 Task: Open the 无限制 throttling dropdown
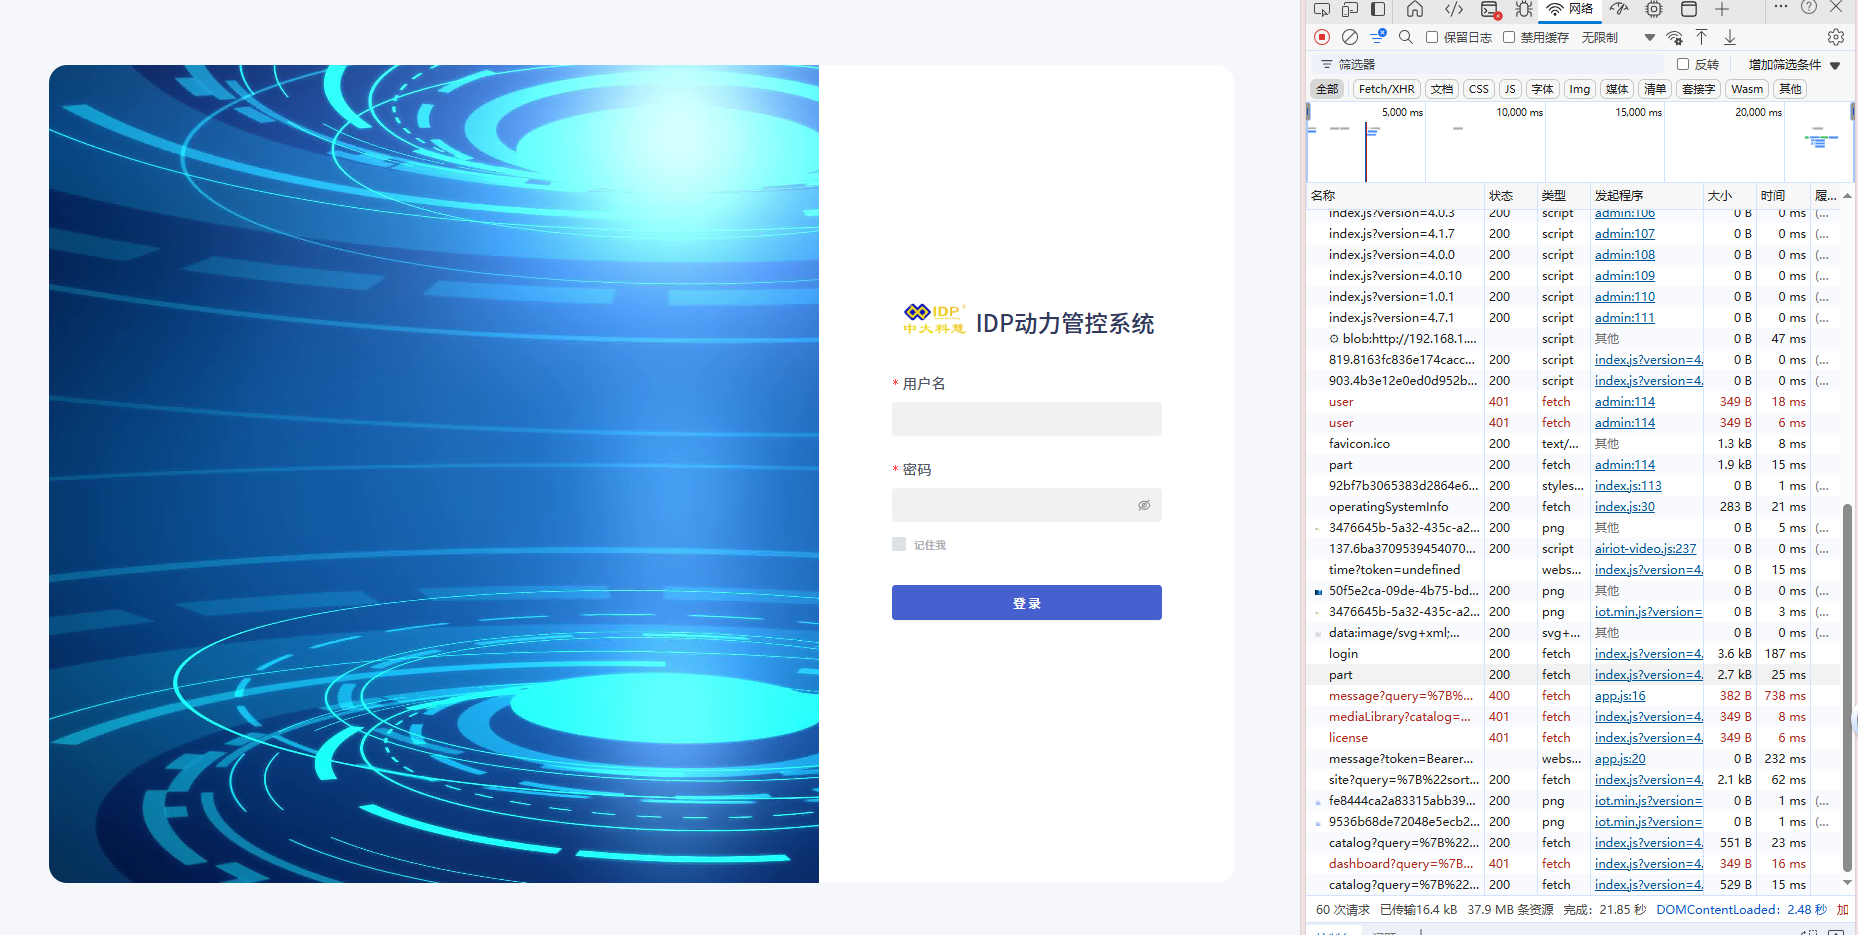(x=1617, y=37)
